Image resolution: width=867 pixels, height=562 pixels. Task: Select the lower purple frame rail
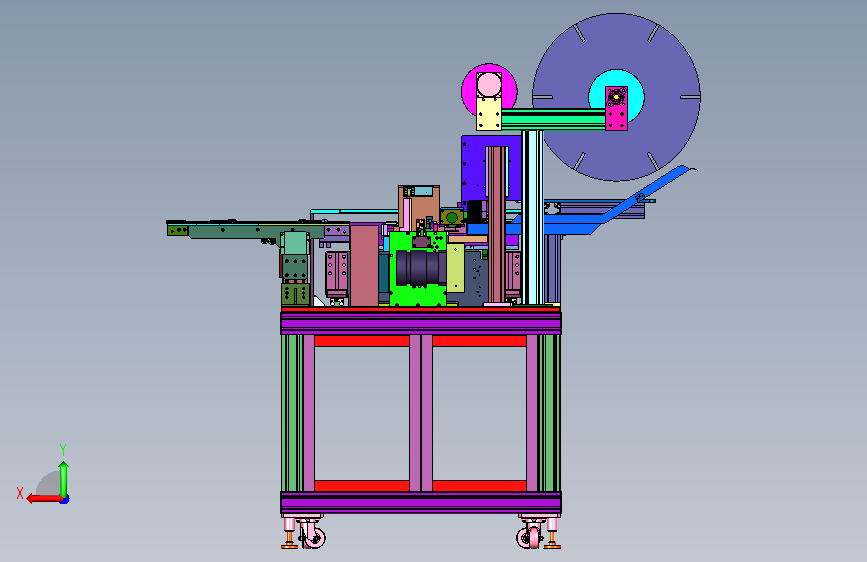[421, 503]
